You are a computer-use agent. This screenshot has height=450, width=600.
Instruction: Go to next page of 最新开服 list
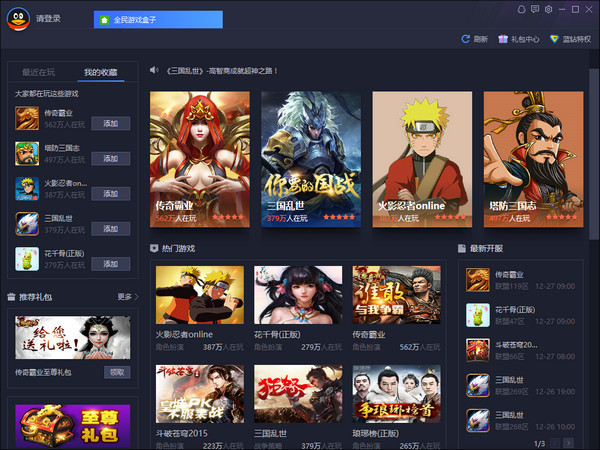coord(568,442)
